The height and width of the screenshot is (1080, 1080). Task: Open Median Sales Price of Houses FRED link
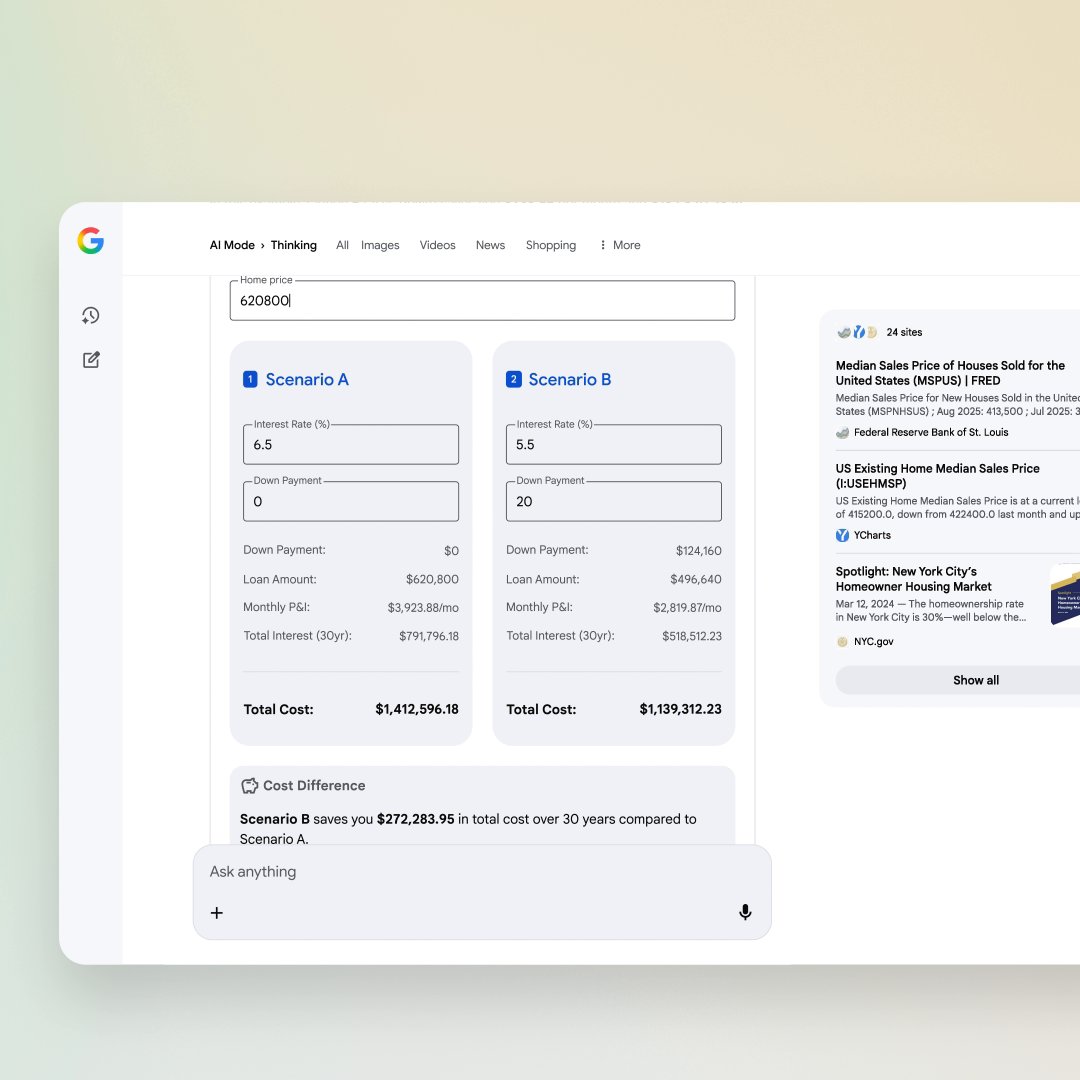coord(950,373)
